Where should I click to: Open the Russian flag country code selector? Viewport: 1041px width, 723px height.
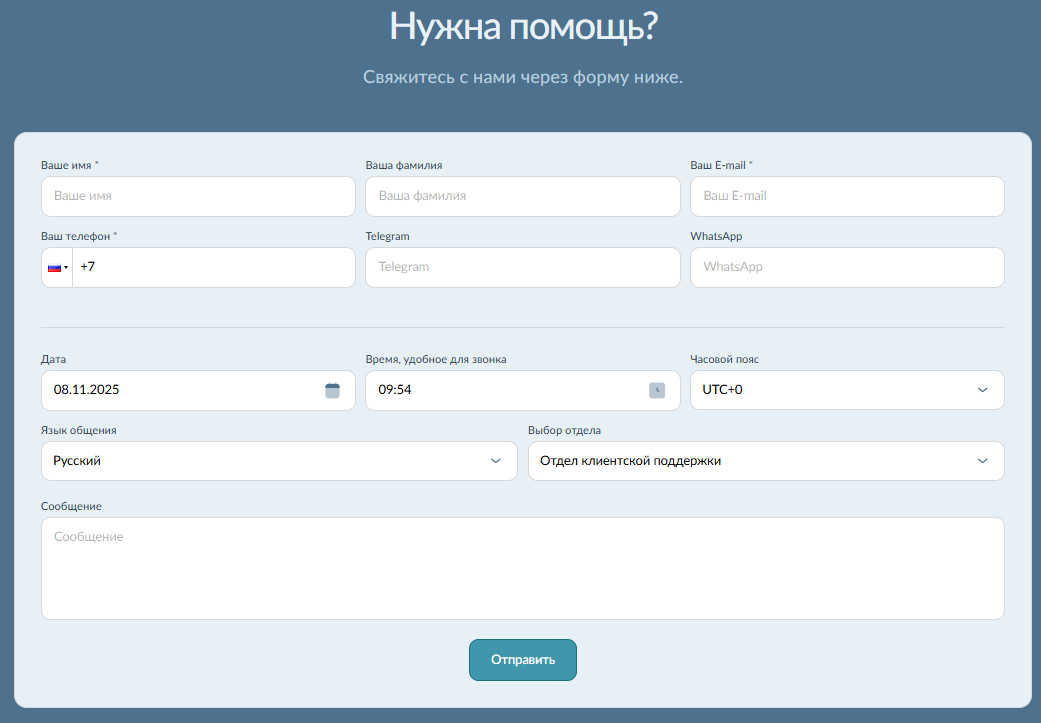[x=57, y=268]
